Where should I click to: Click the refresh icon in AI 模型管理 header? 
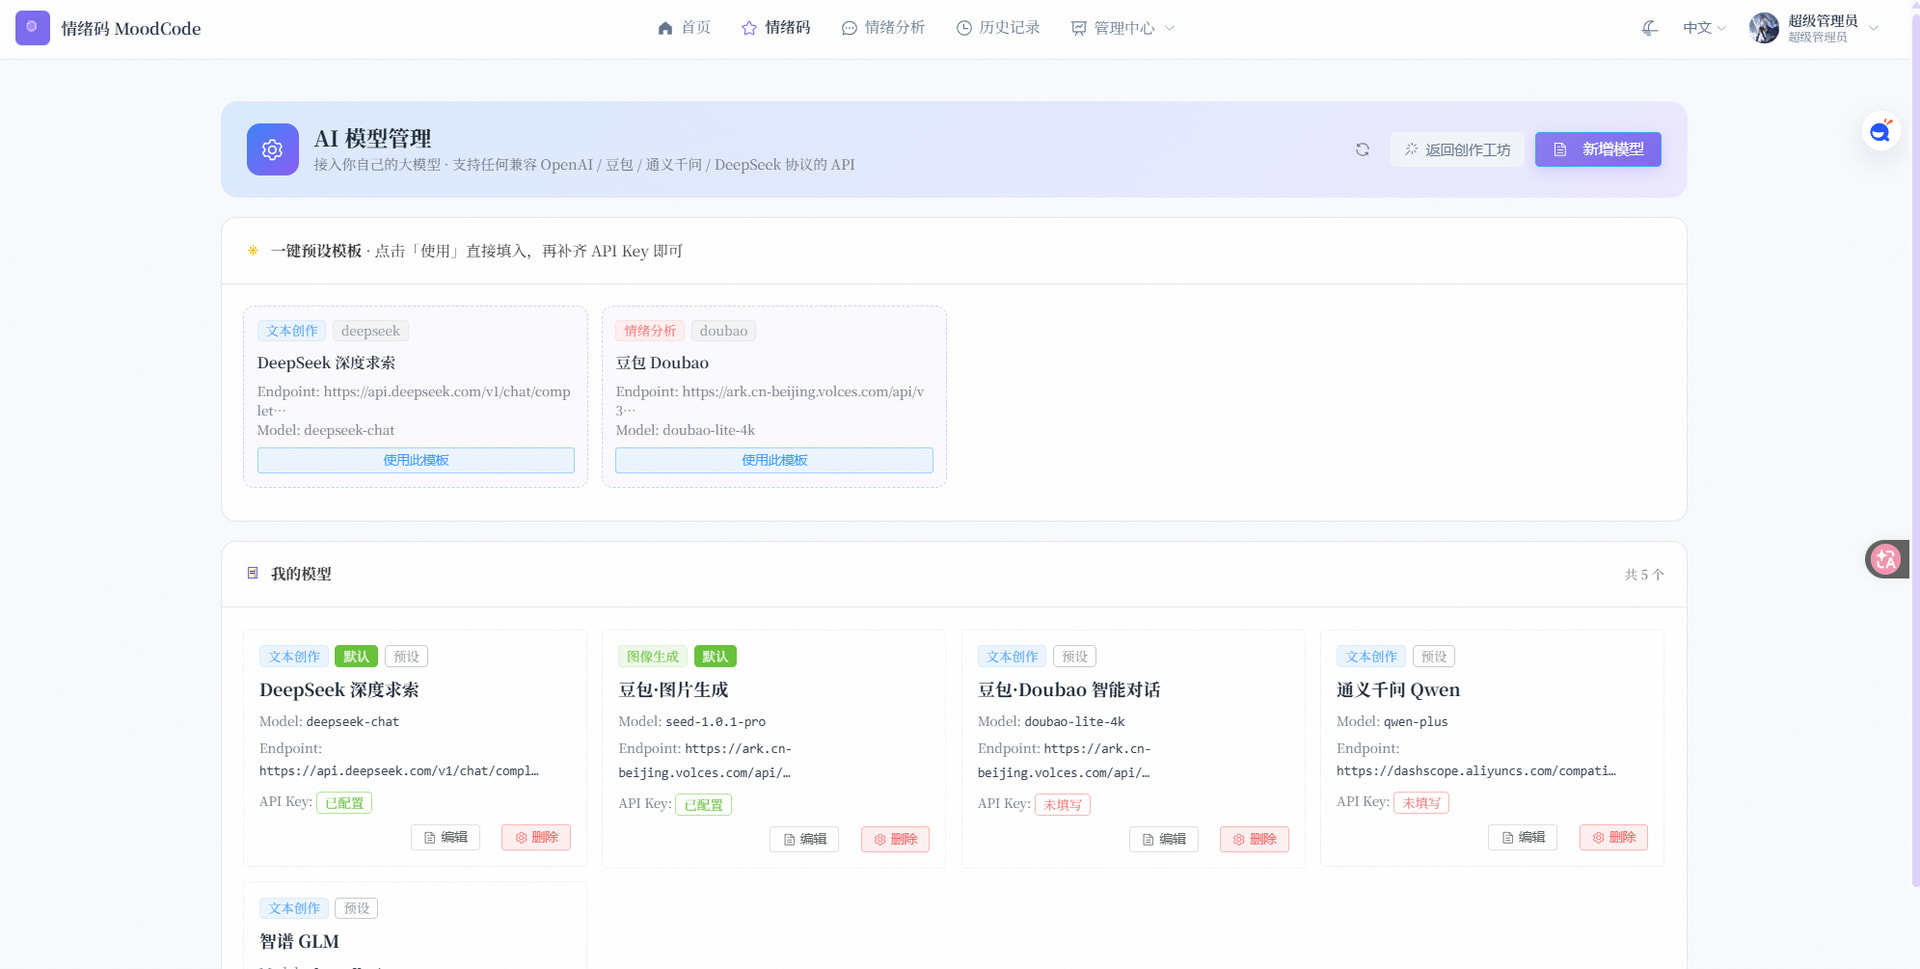1362,149
